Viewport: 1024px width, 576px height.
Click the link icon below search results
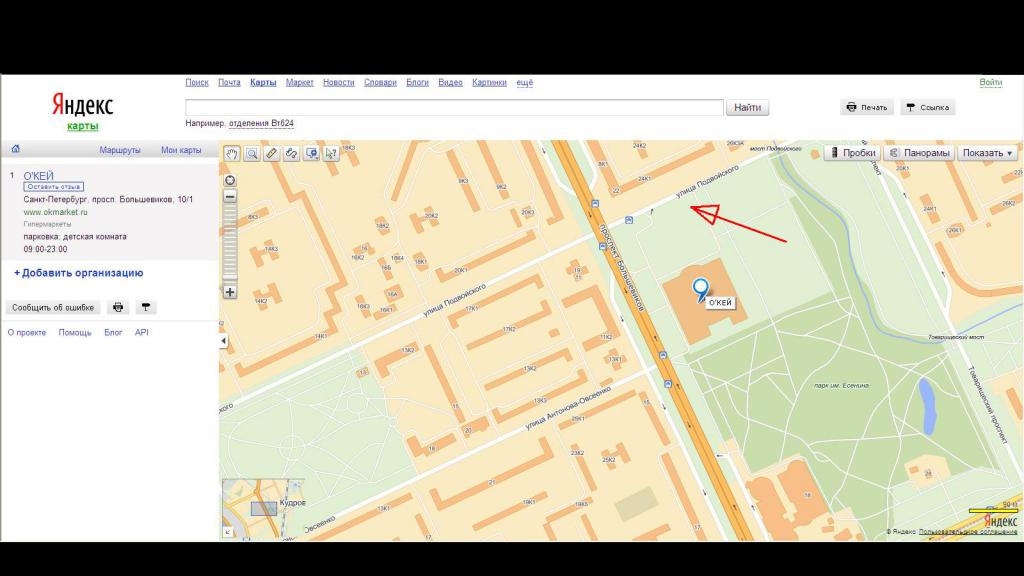[x=146, y=307]
